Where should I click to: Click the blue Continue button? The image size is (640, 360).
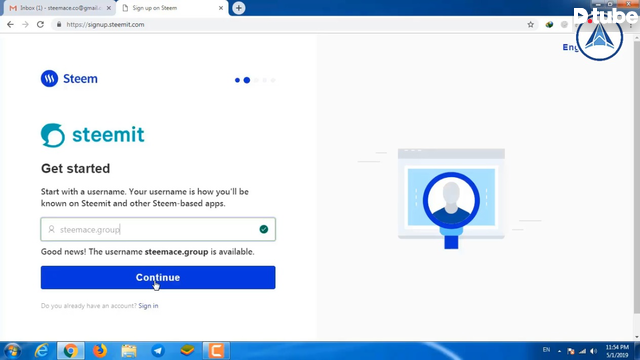tap(158, 278)
